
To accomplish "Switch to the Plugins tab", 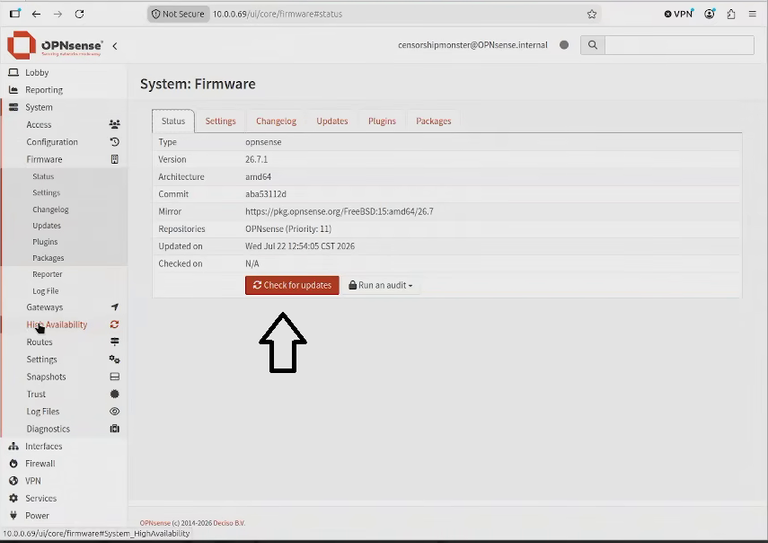I will 382,121.
